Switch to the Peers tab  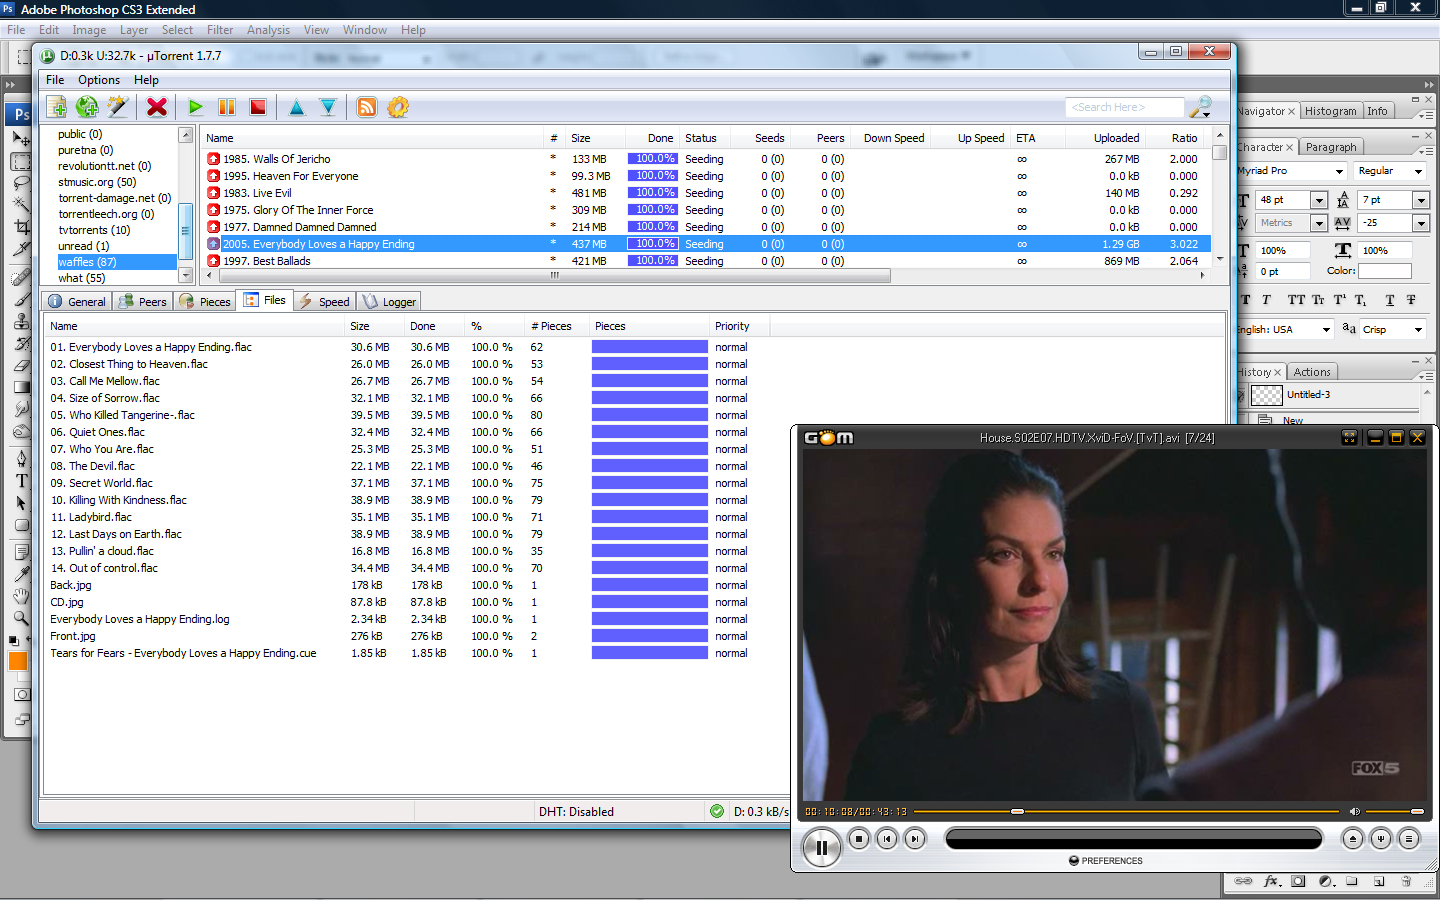142,302
